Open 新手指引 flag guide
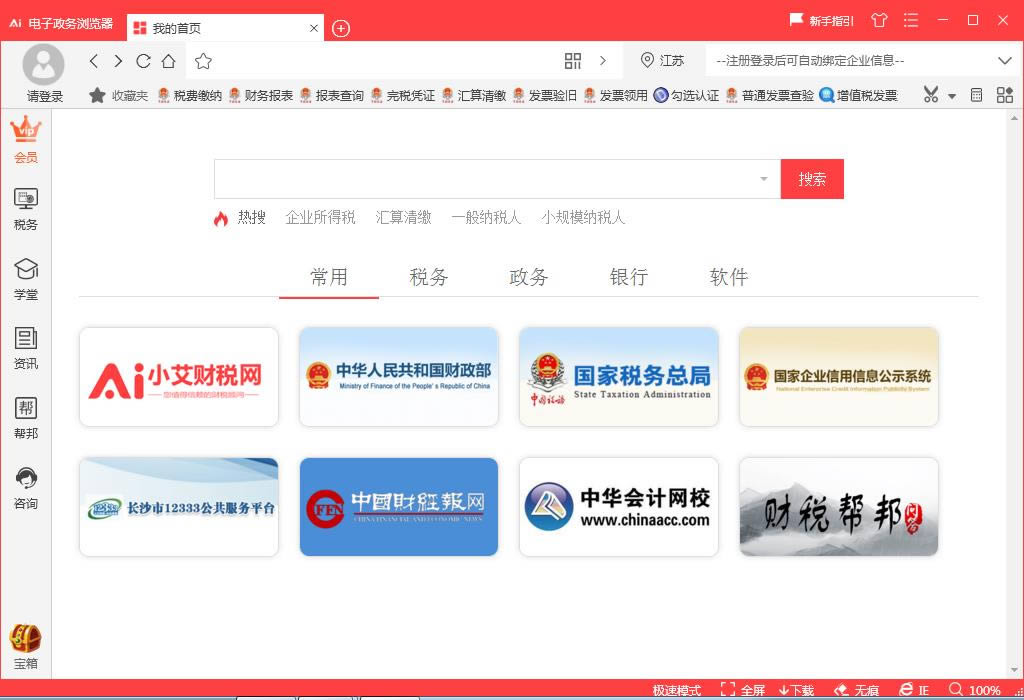 click(822, 21)
